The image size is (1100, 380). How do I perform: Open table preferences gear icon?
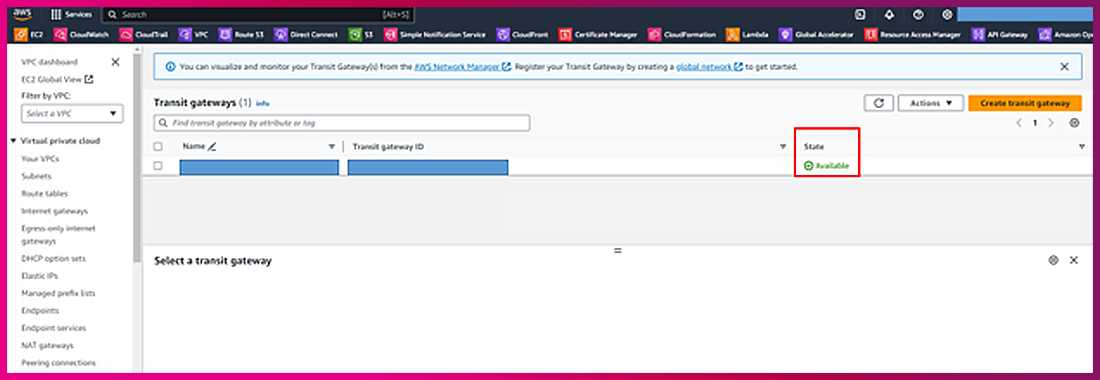pyautogui.click(x=1074, y=123)
